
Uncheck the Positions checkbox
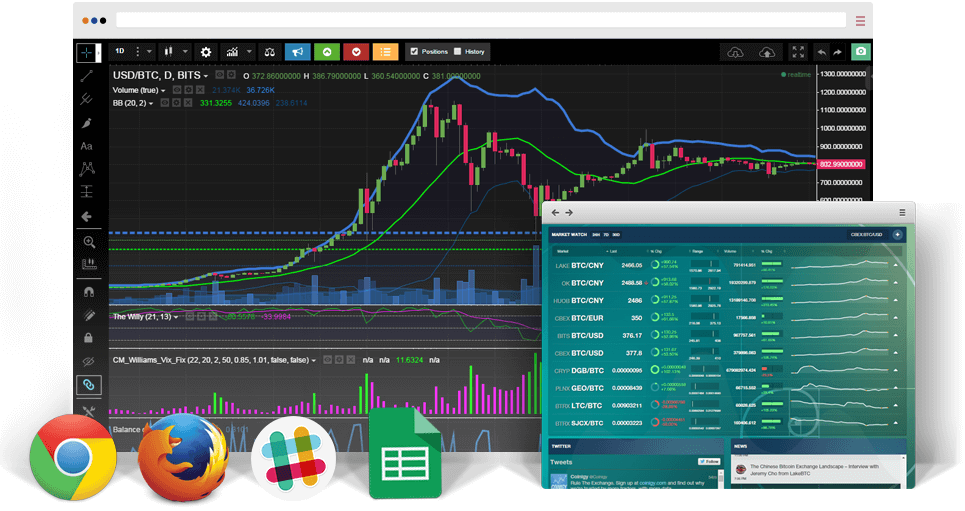click(x=413, y=52)
